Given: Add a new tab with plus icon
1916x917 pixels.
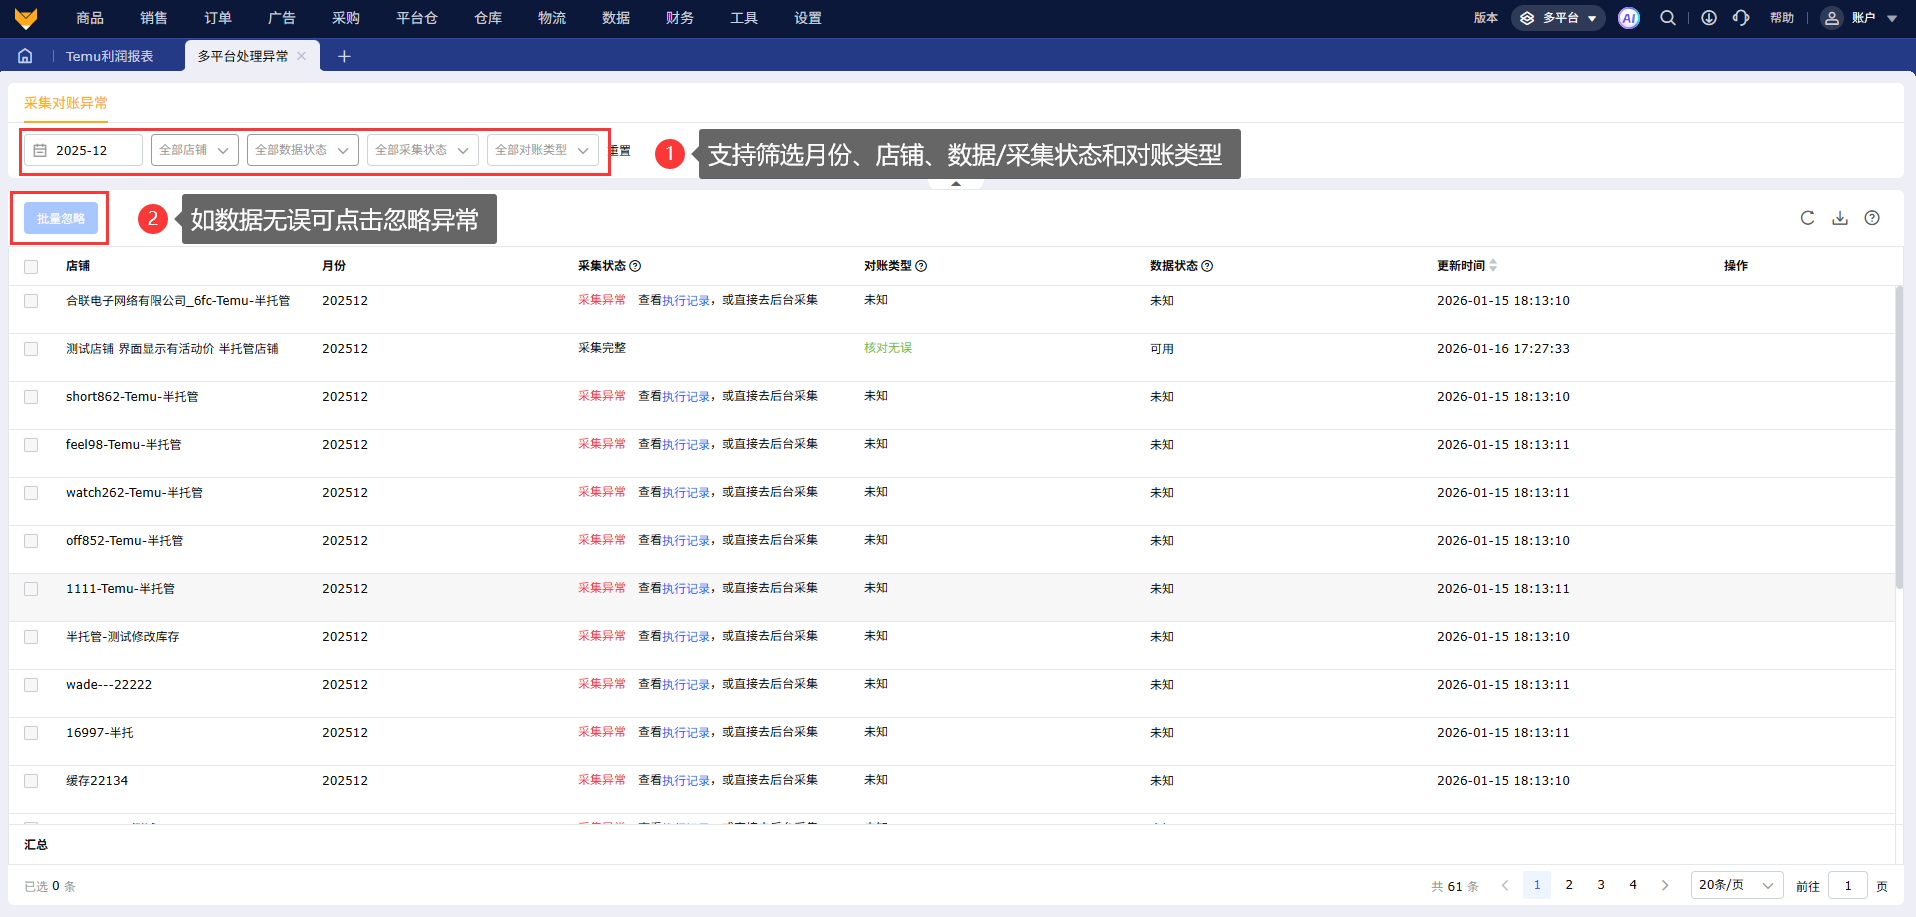Looking at the screenshot, I should pyautogui.click(x=344, y=56).
